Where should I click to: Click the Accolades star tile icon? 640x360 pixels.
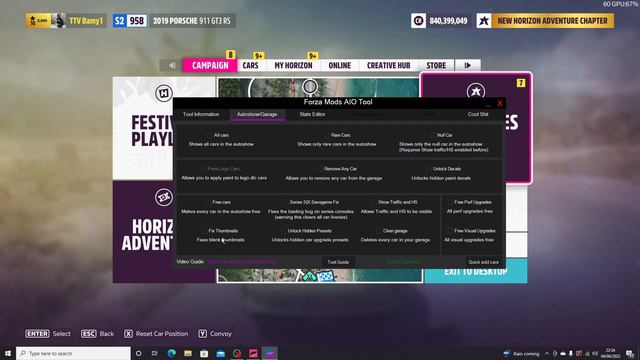[476, 91]
